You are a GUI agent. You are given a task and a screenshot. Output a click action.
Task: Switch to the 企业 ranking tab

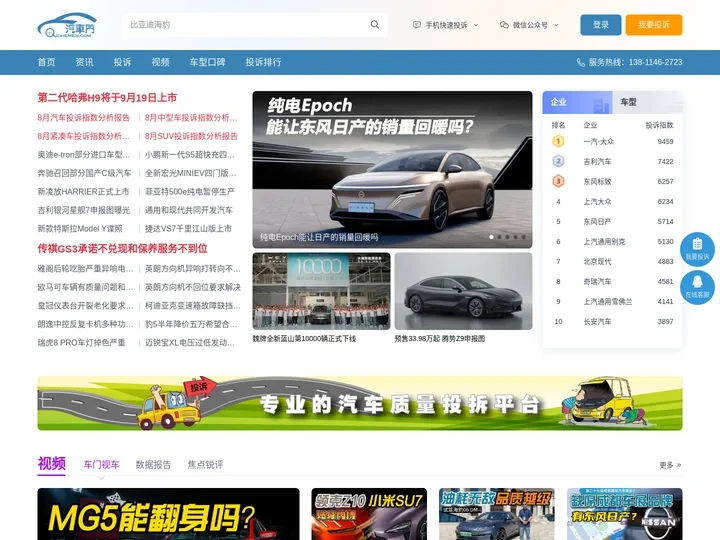(577, 102)
